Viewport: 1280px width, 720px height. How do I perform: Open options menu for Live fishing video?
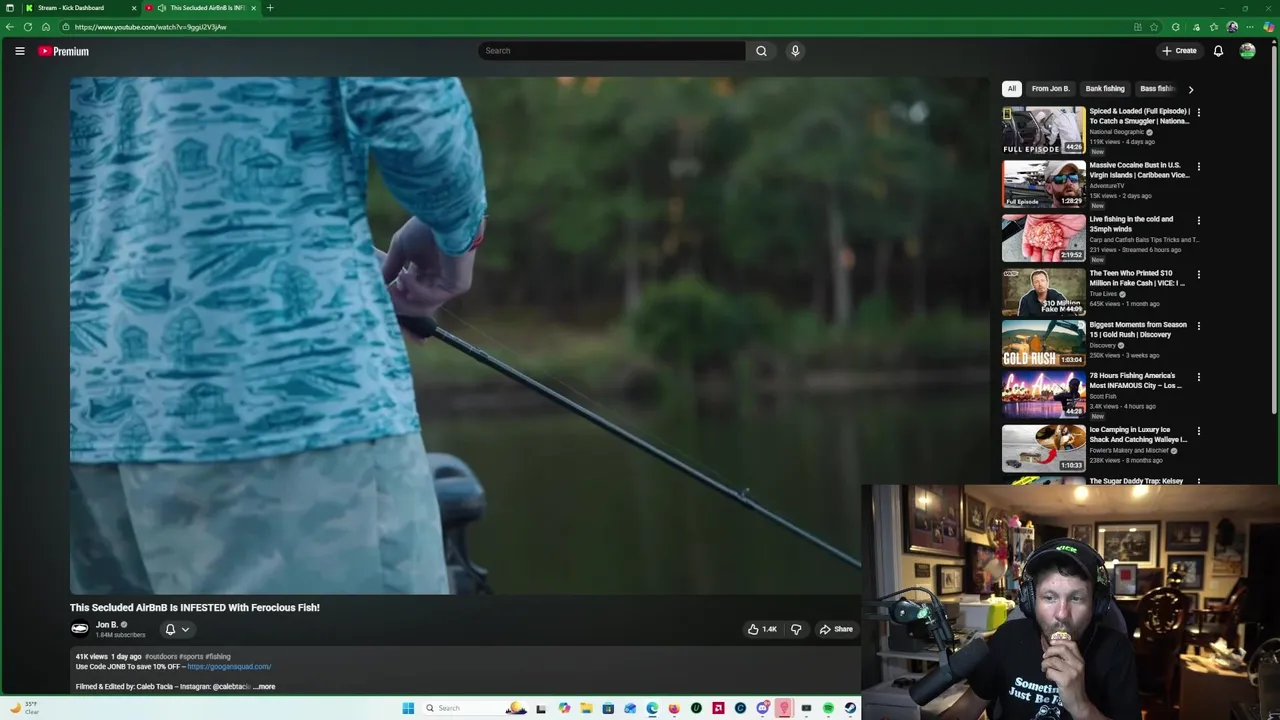point(1198,221)
